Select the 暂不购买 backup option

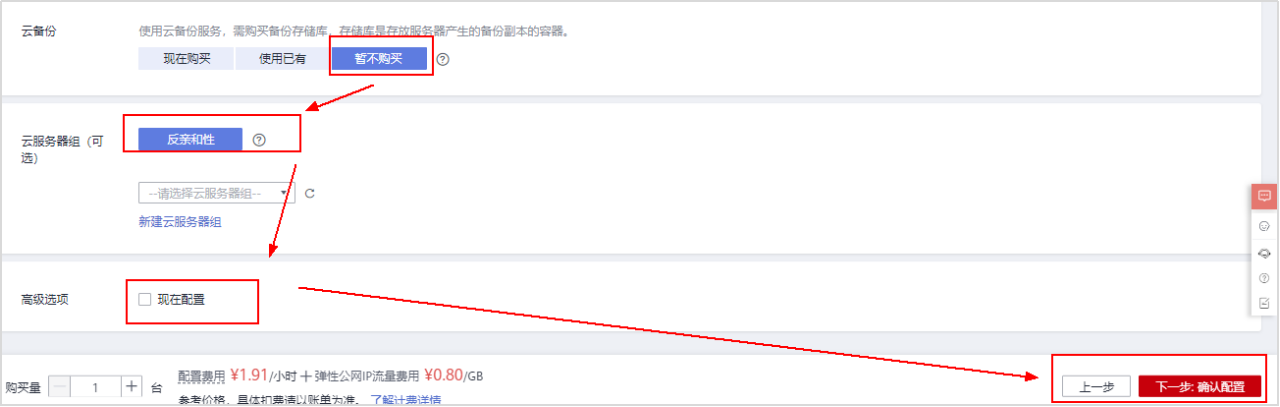click(378, 59)
